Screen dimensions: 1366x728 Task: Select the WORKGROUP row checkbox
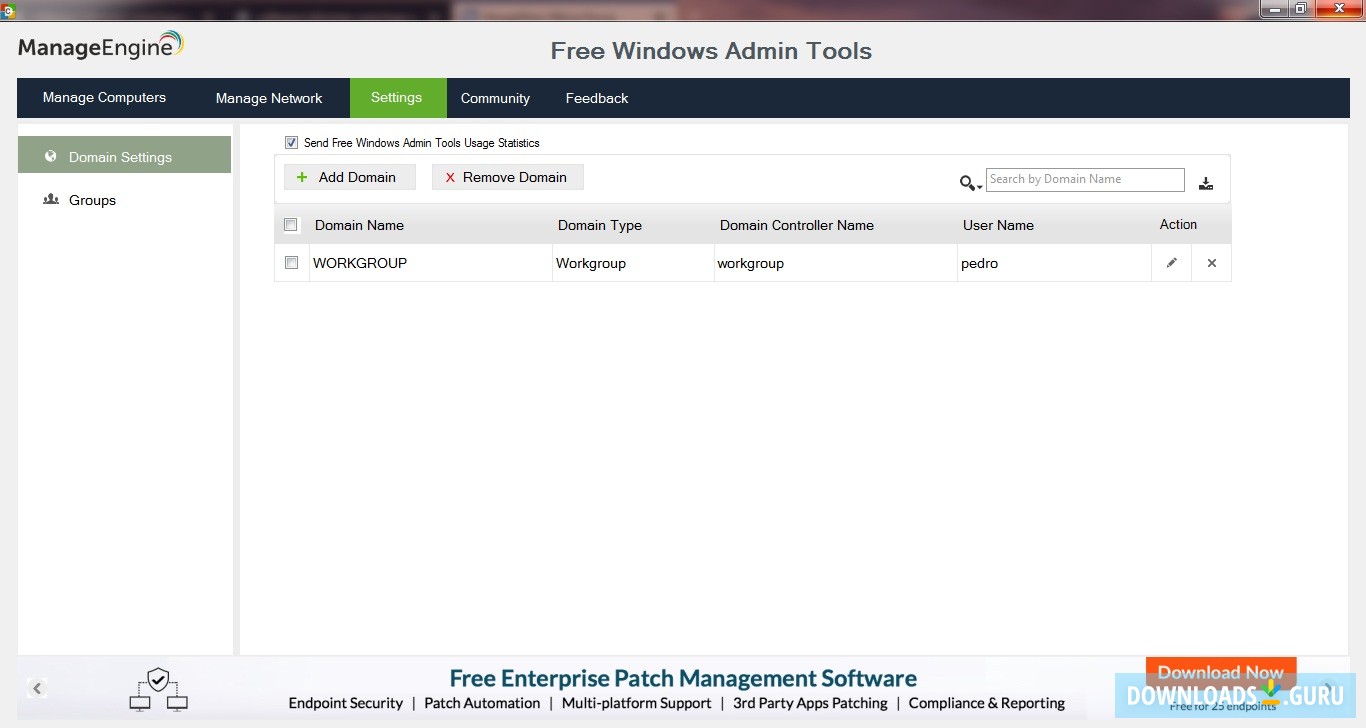[290, 262]
